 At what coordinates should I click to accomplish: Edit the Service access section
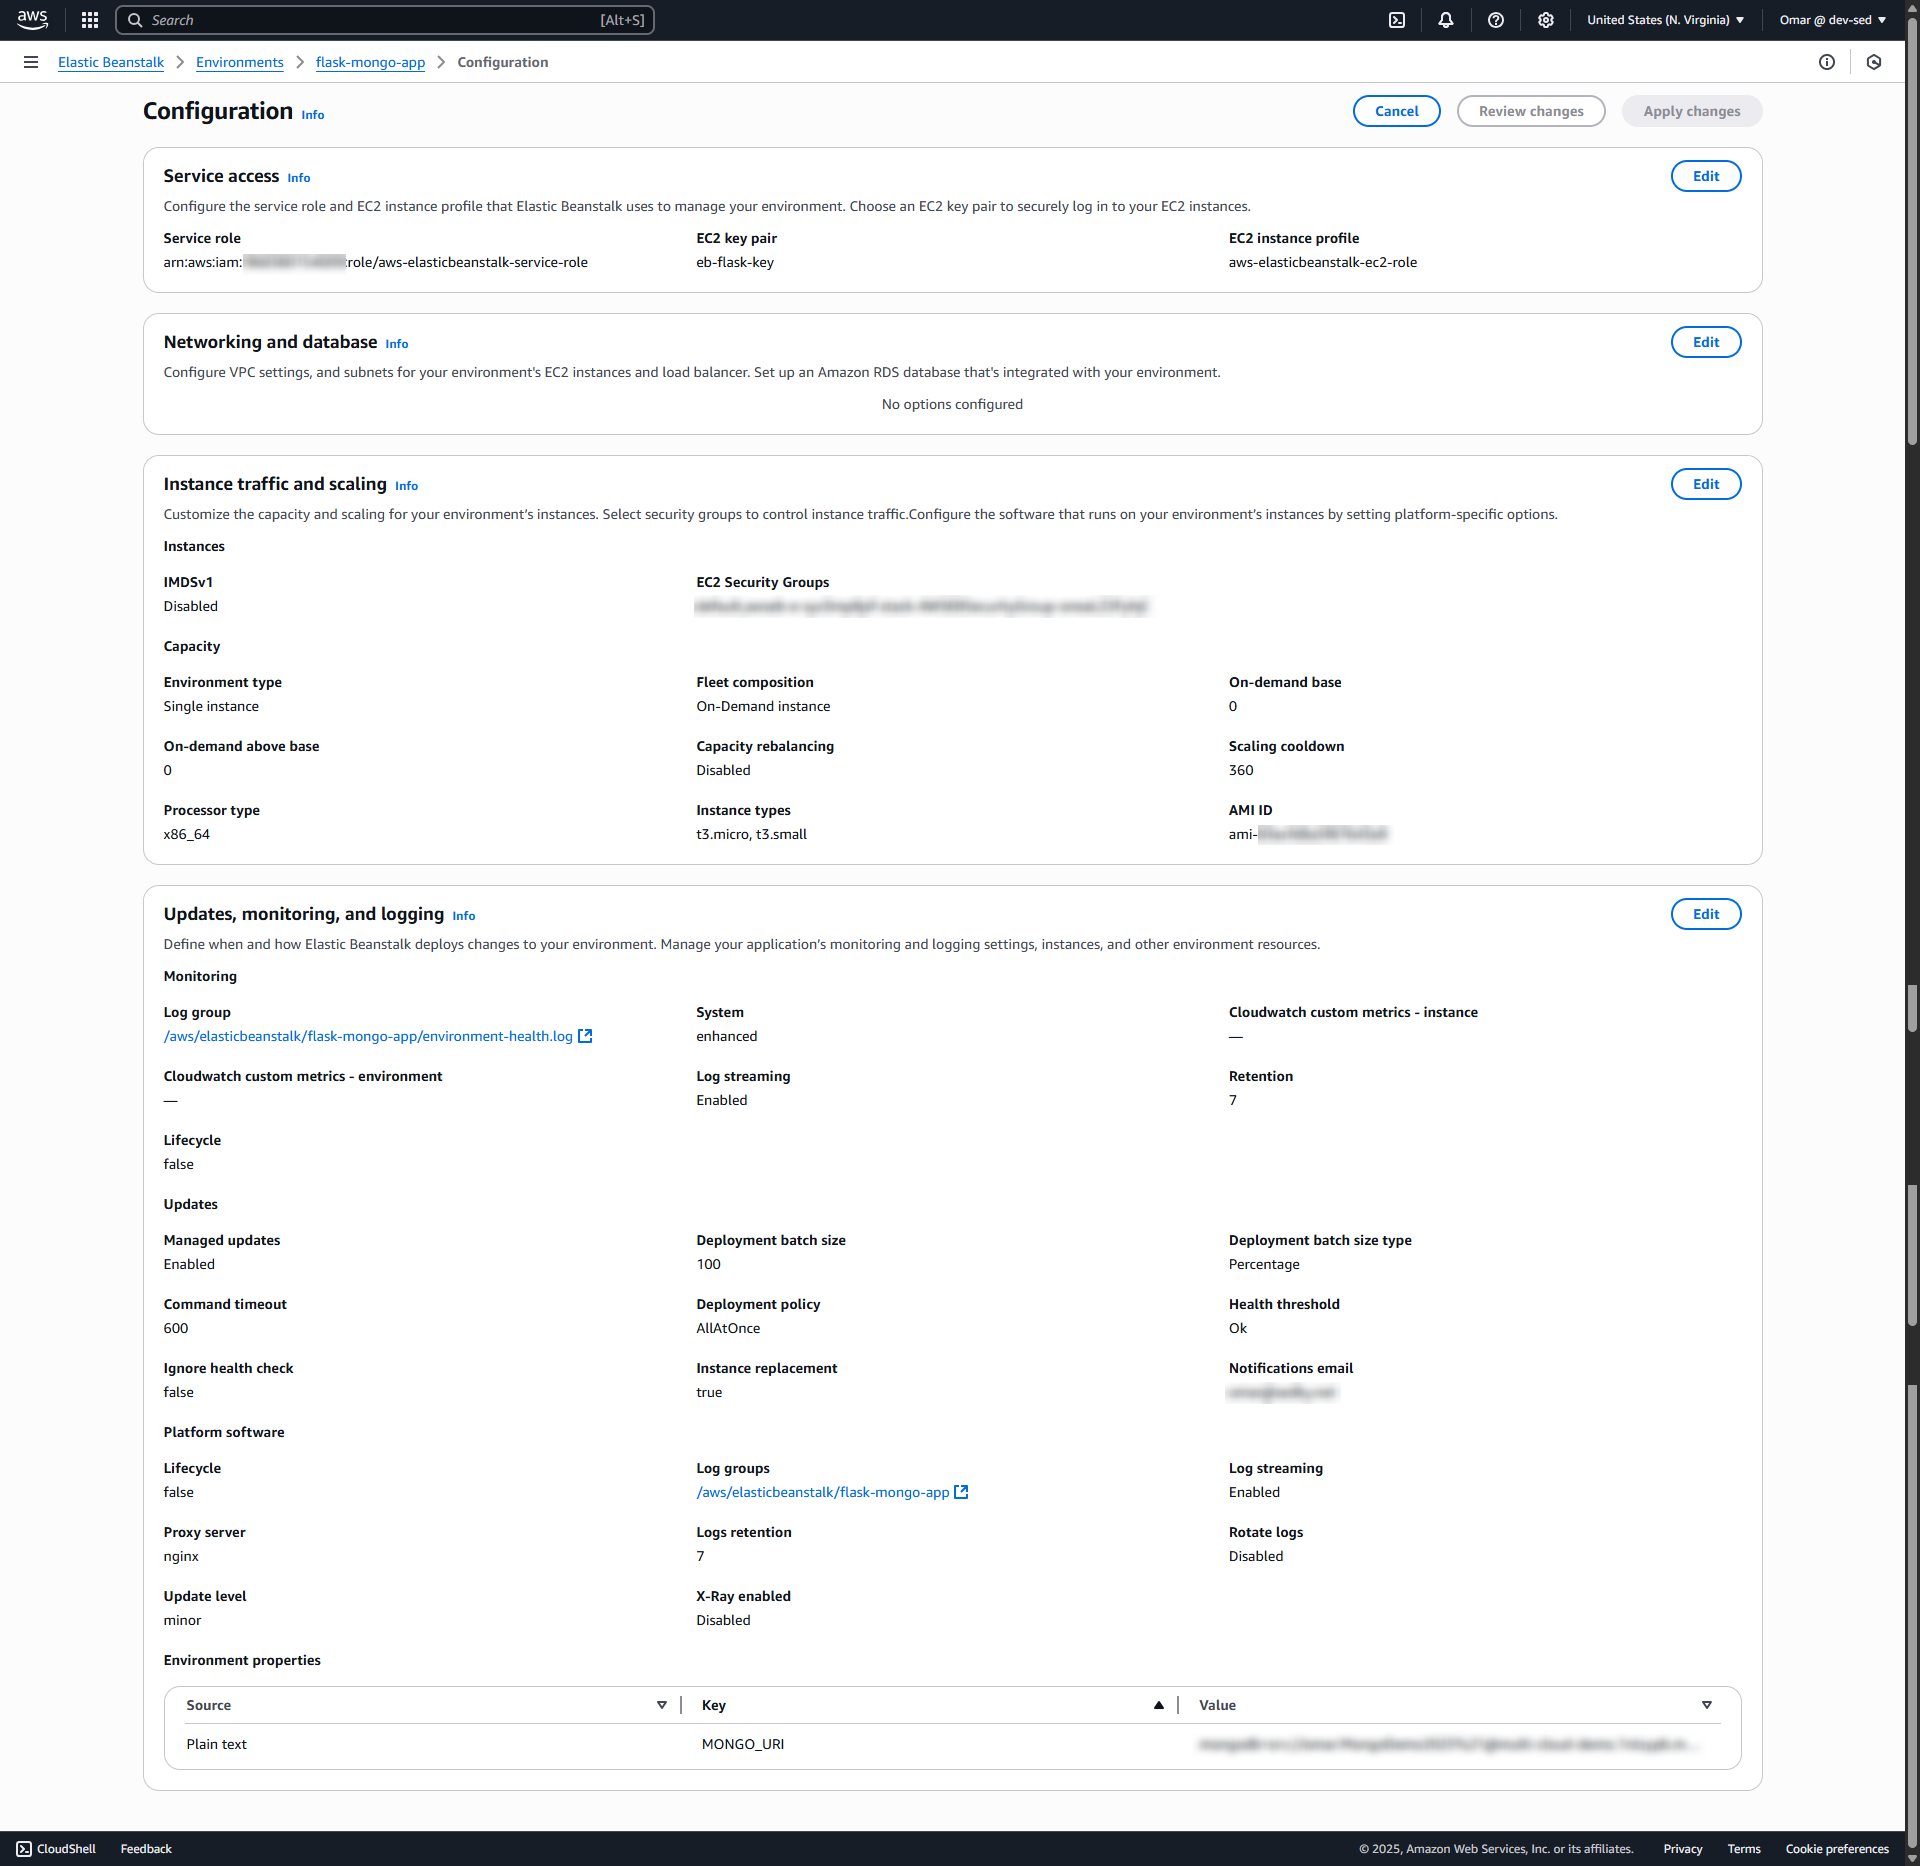[x=1706, y=176]
